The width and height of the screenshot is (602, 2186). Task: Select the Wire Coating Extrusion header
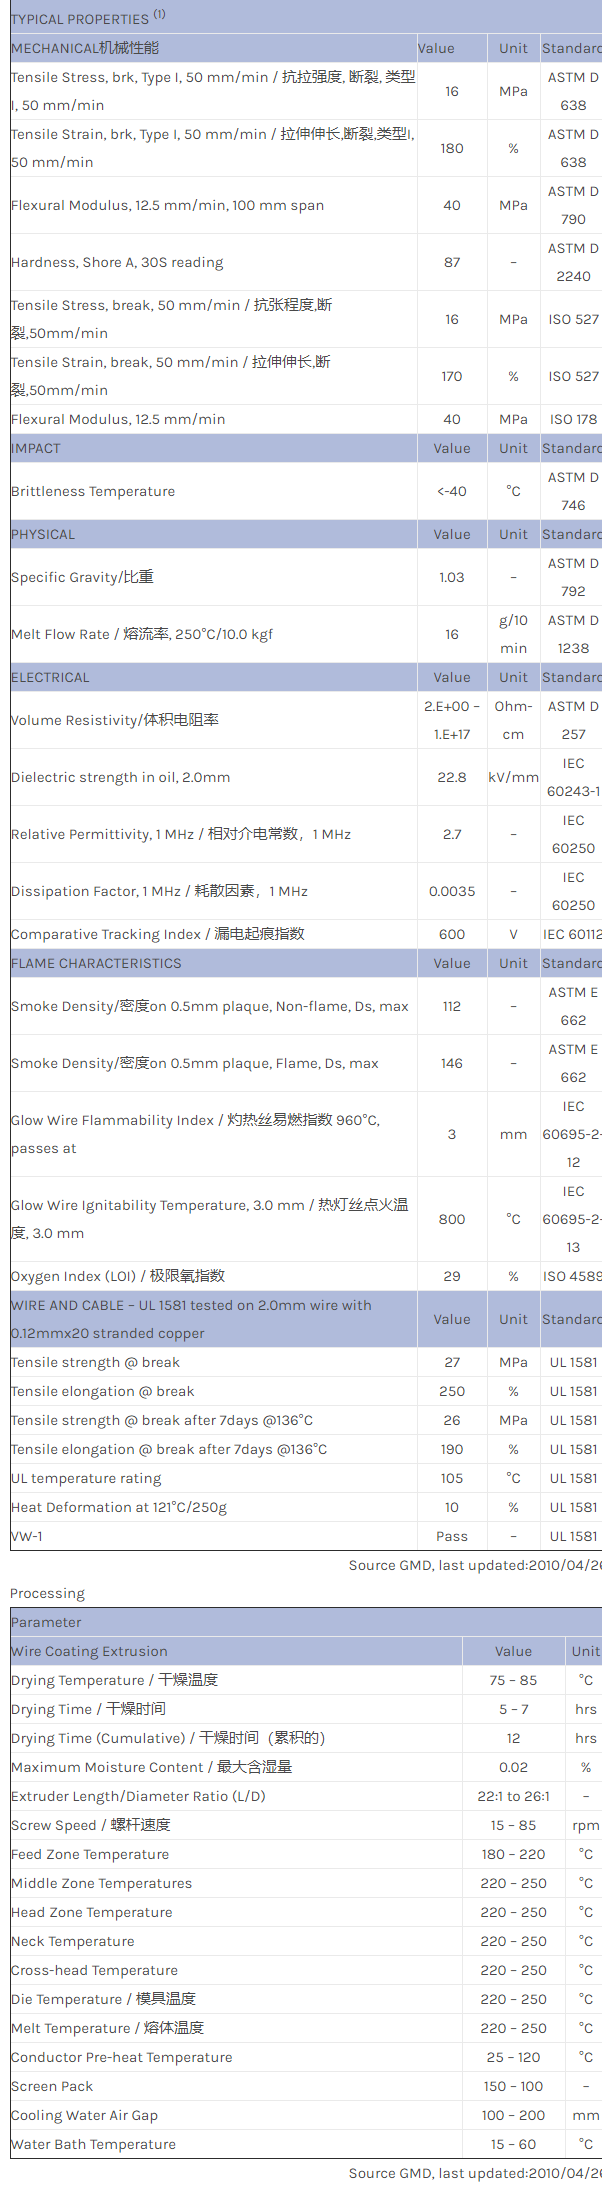tap(89, 1651)
